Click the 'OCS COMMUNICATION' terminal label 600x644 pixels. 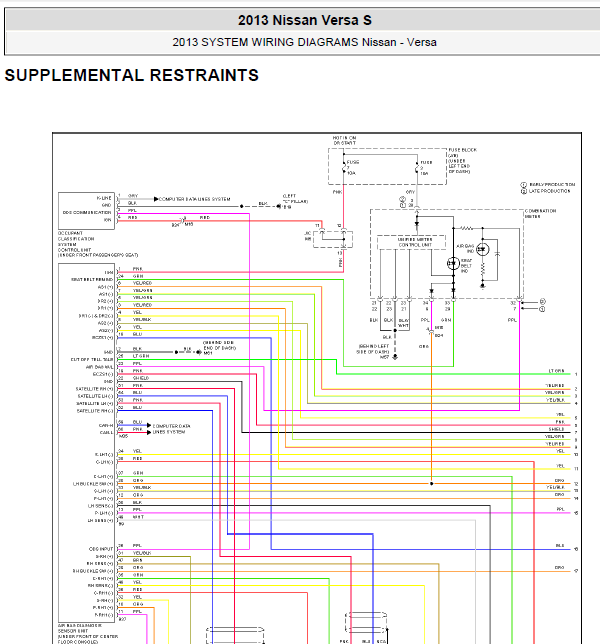click(87, 212)
